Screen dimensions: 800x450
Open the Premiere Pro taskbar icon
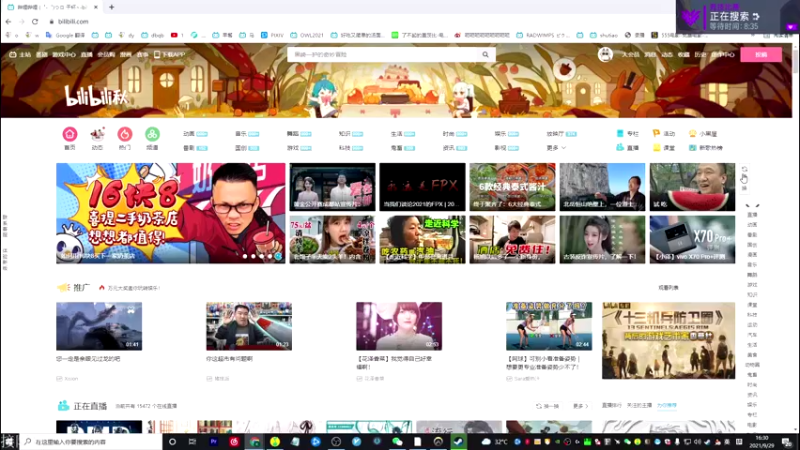[213, 442]
